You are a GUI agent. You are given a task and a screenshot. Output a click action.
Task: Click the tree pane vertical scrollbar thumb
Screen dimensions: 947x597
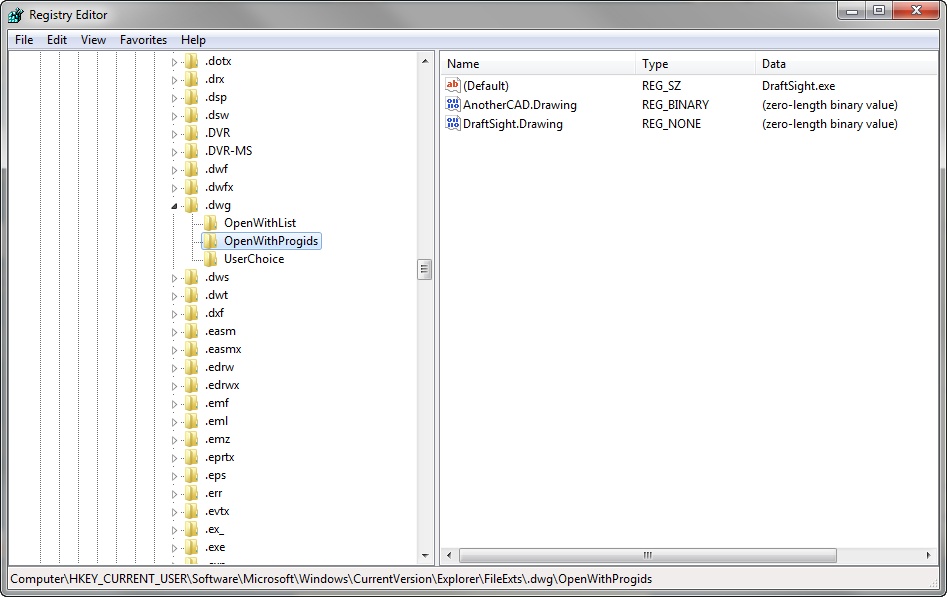(x=425, y=269)
